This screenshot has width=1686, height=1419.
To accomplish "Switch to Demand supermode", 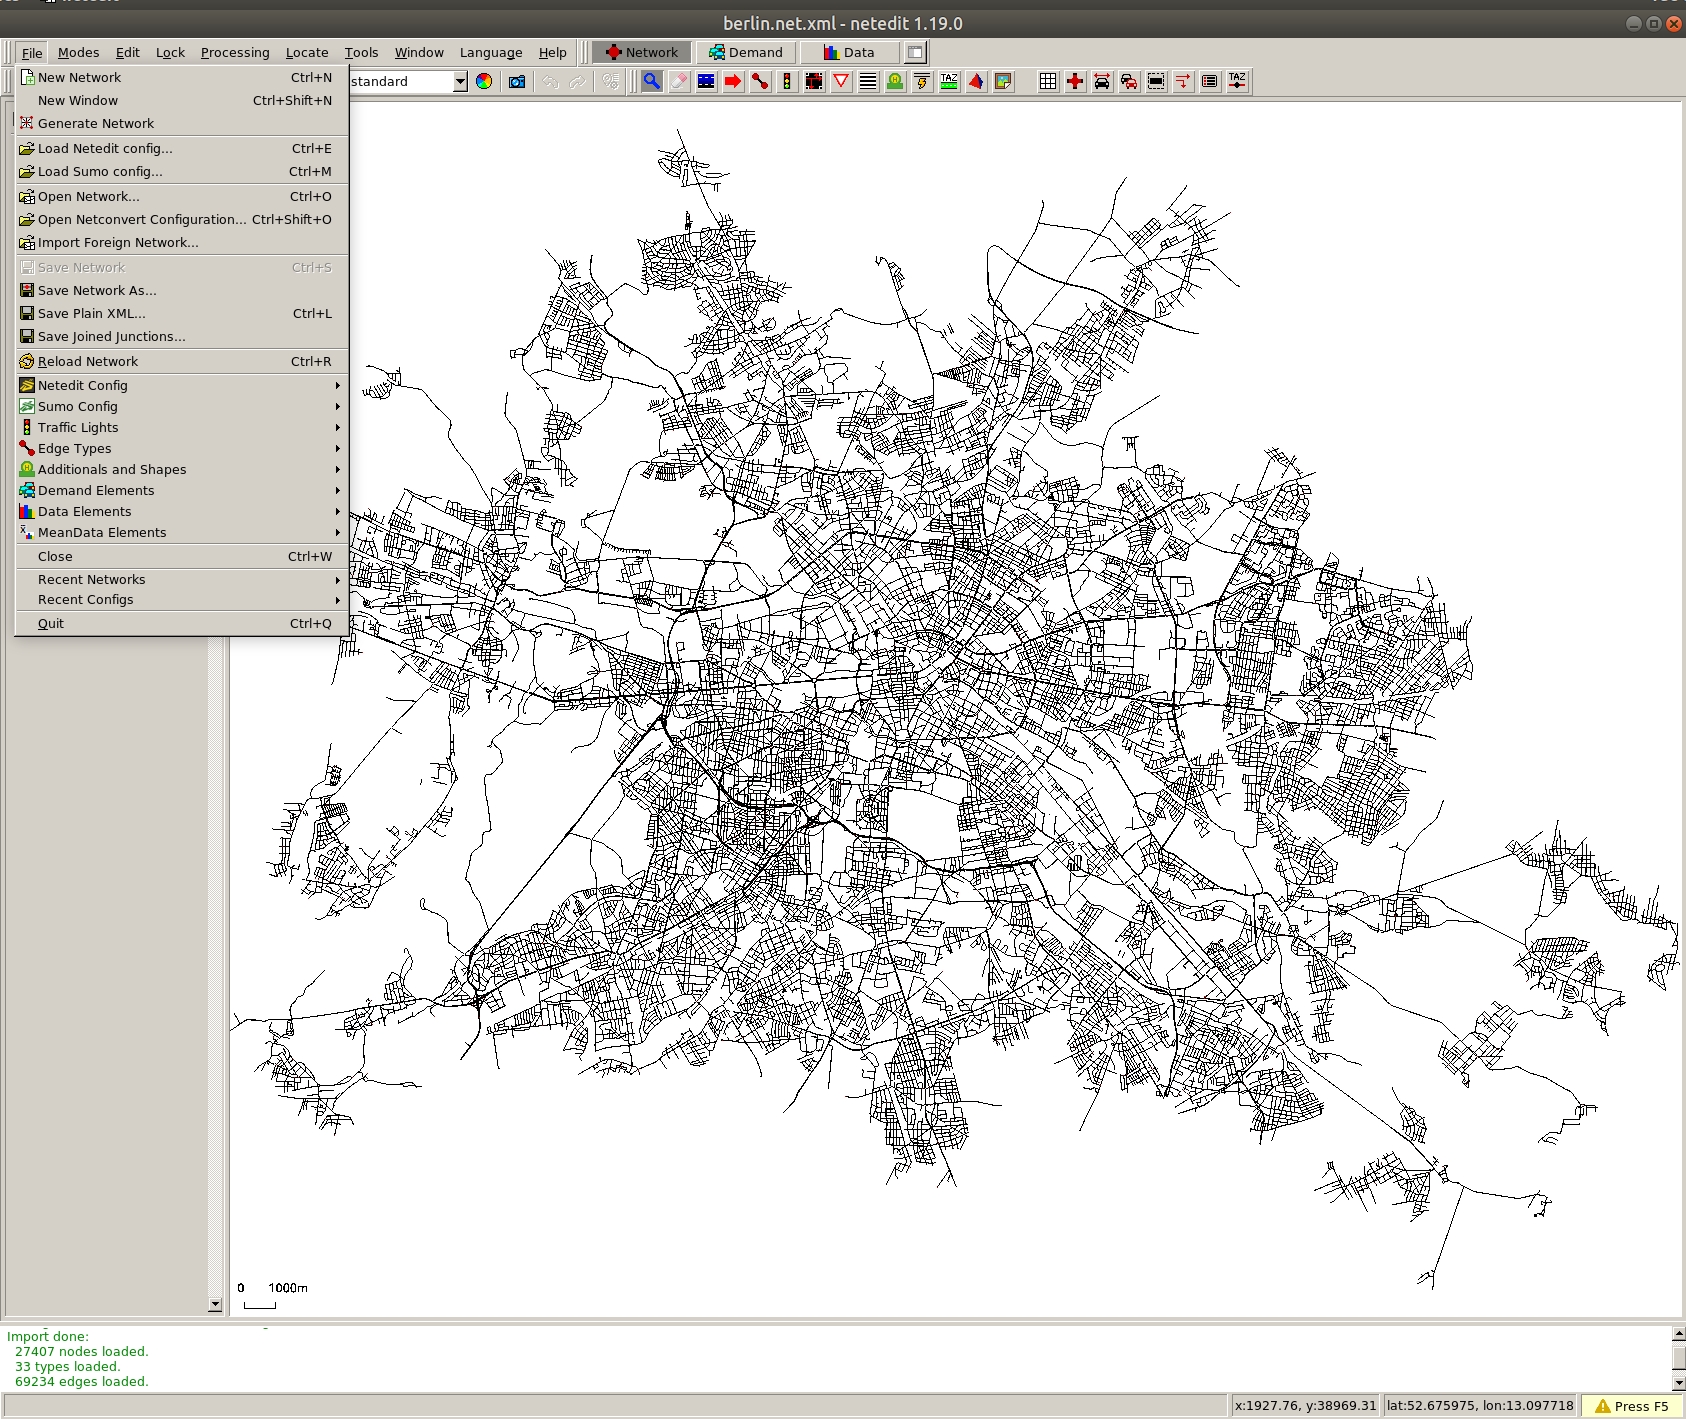I will pos(746,53).
